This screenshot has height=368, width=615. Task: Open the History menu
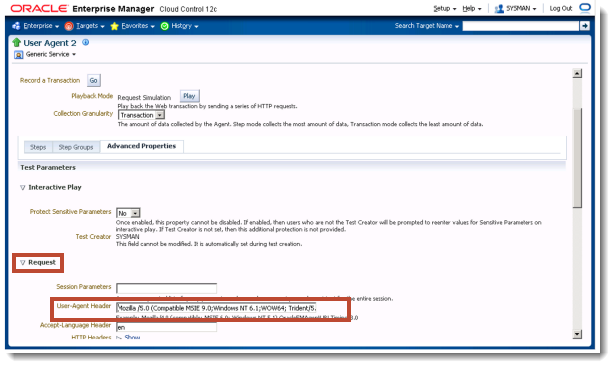click(180, 26)
